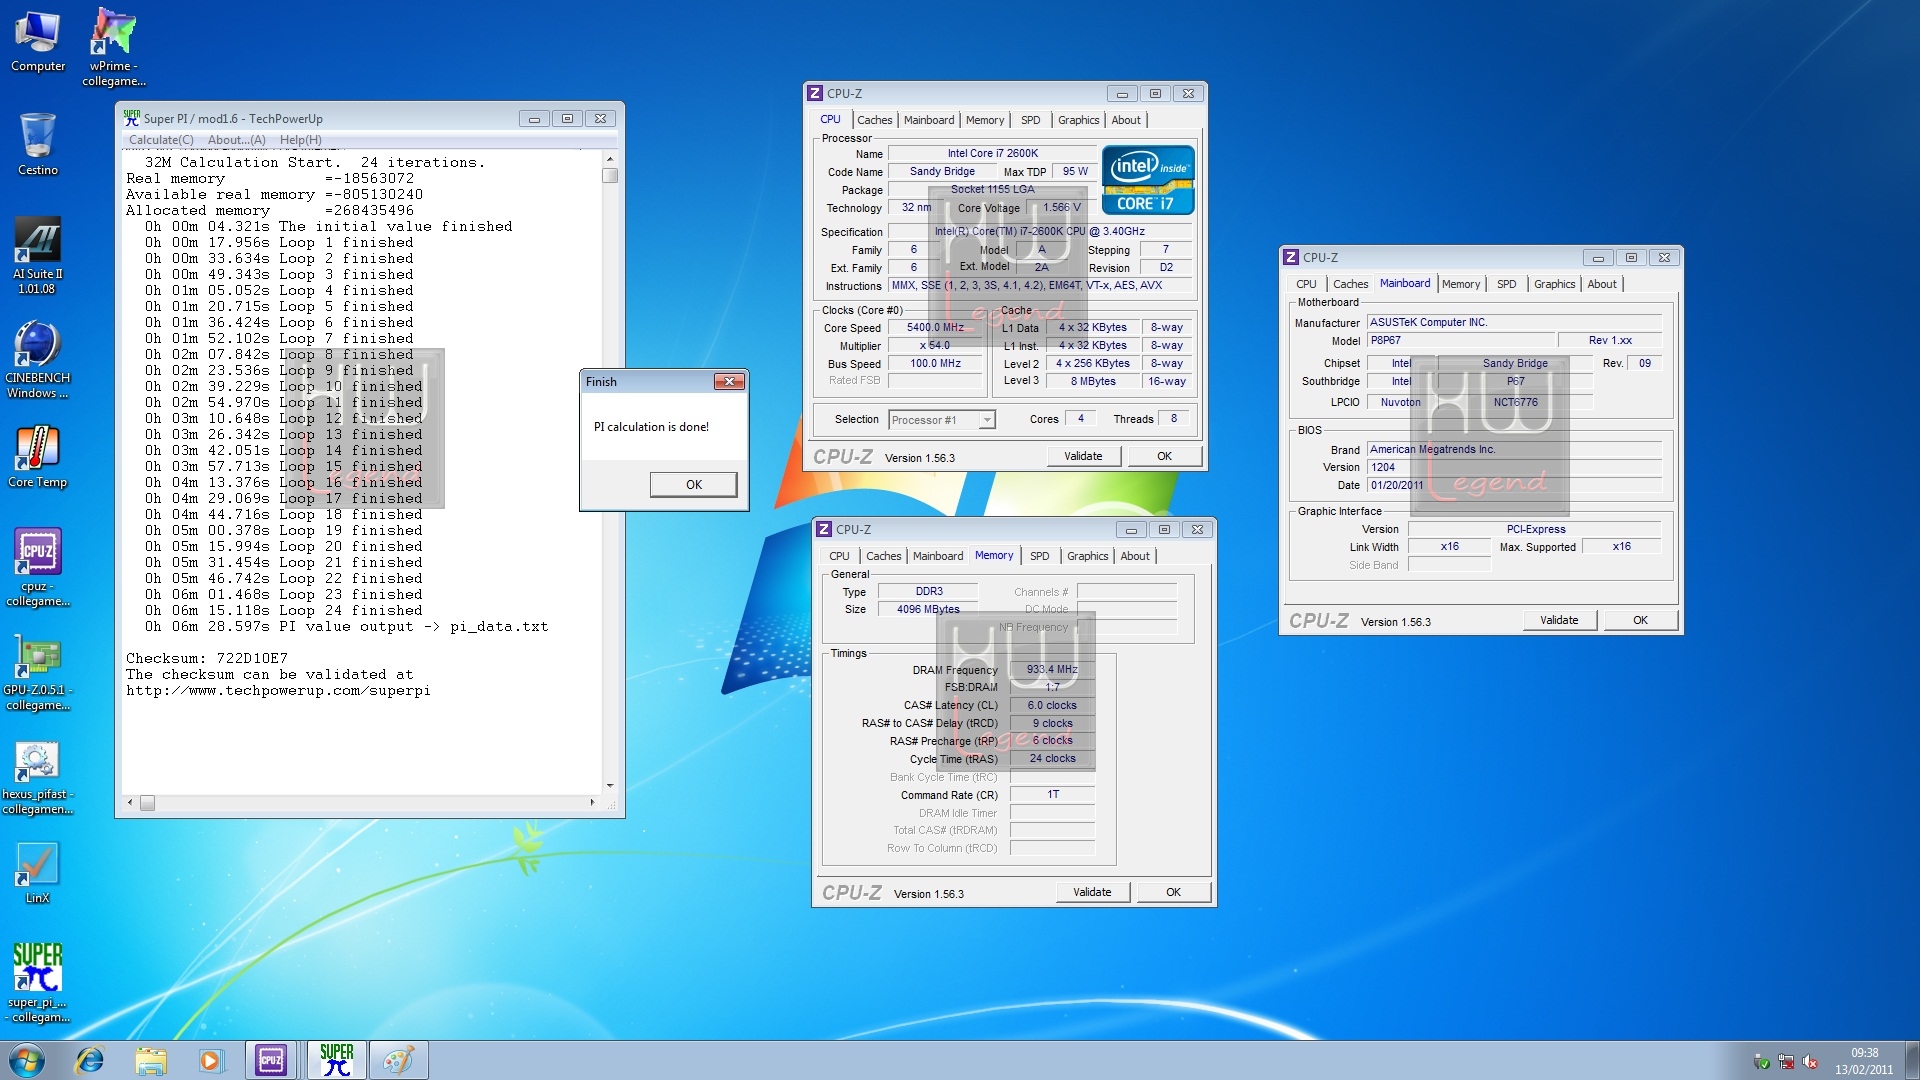This screenshot has width=1920, height=1080.
Task: Switch to Paint in the taskbar
Action: pyautogui.click(x=398, y=1060)
